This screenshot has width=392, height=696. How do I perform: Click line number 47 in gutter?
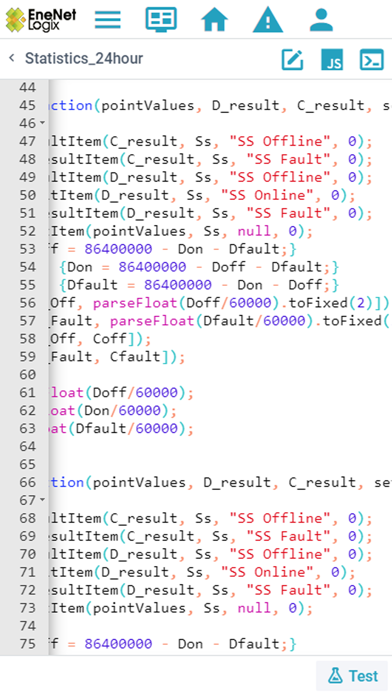click(28, 141)
